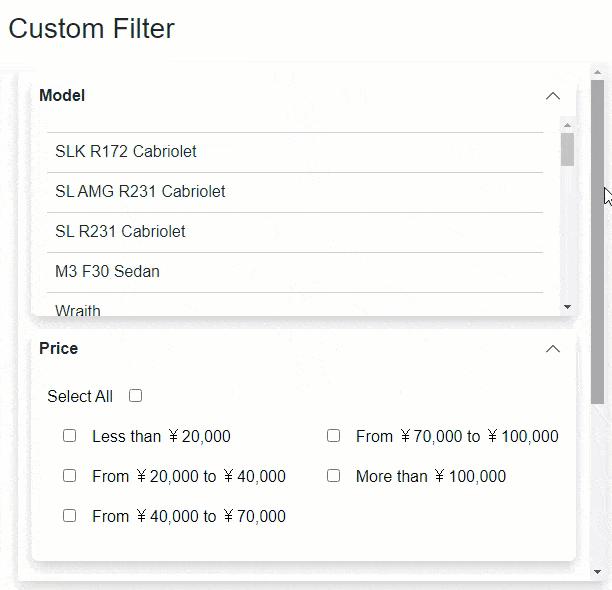
Task: Click the outer panel scrollbar thumb
Action: pos(597,242)
